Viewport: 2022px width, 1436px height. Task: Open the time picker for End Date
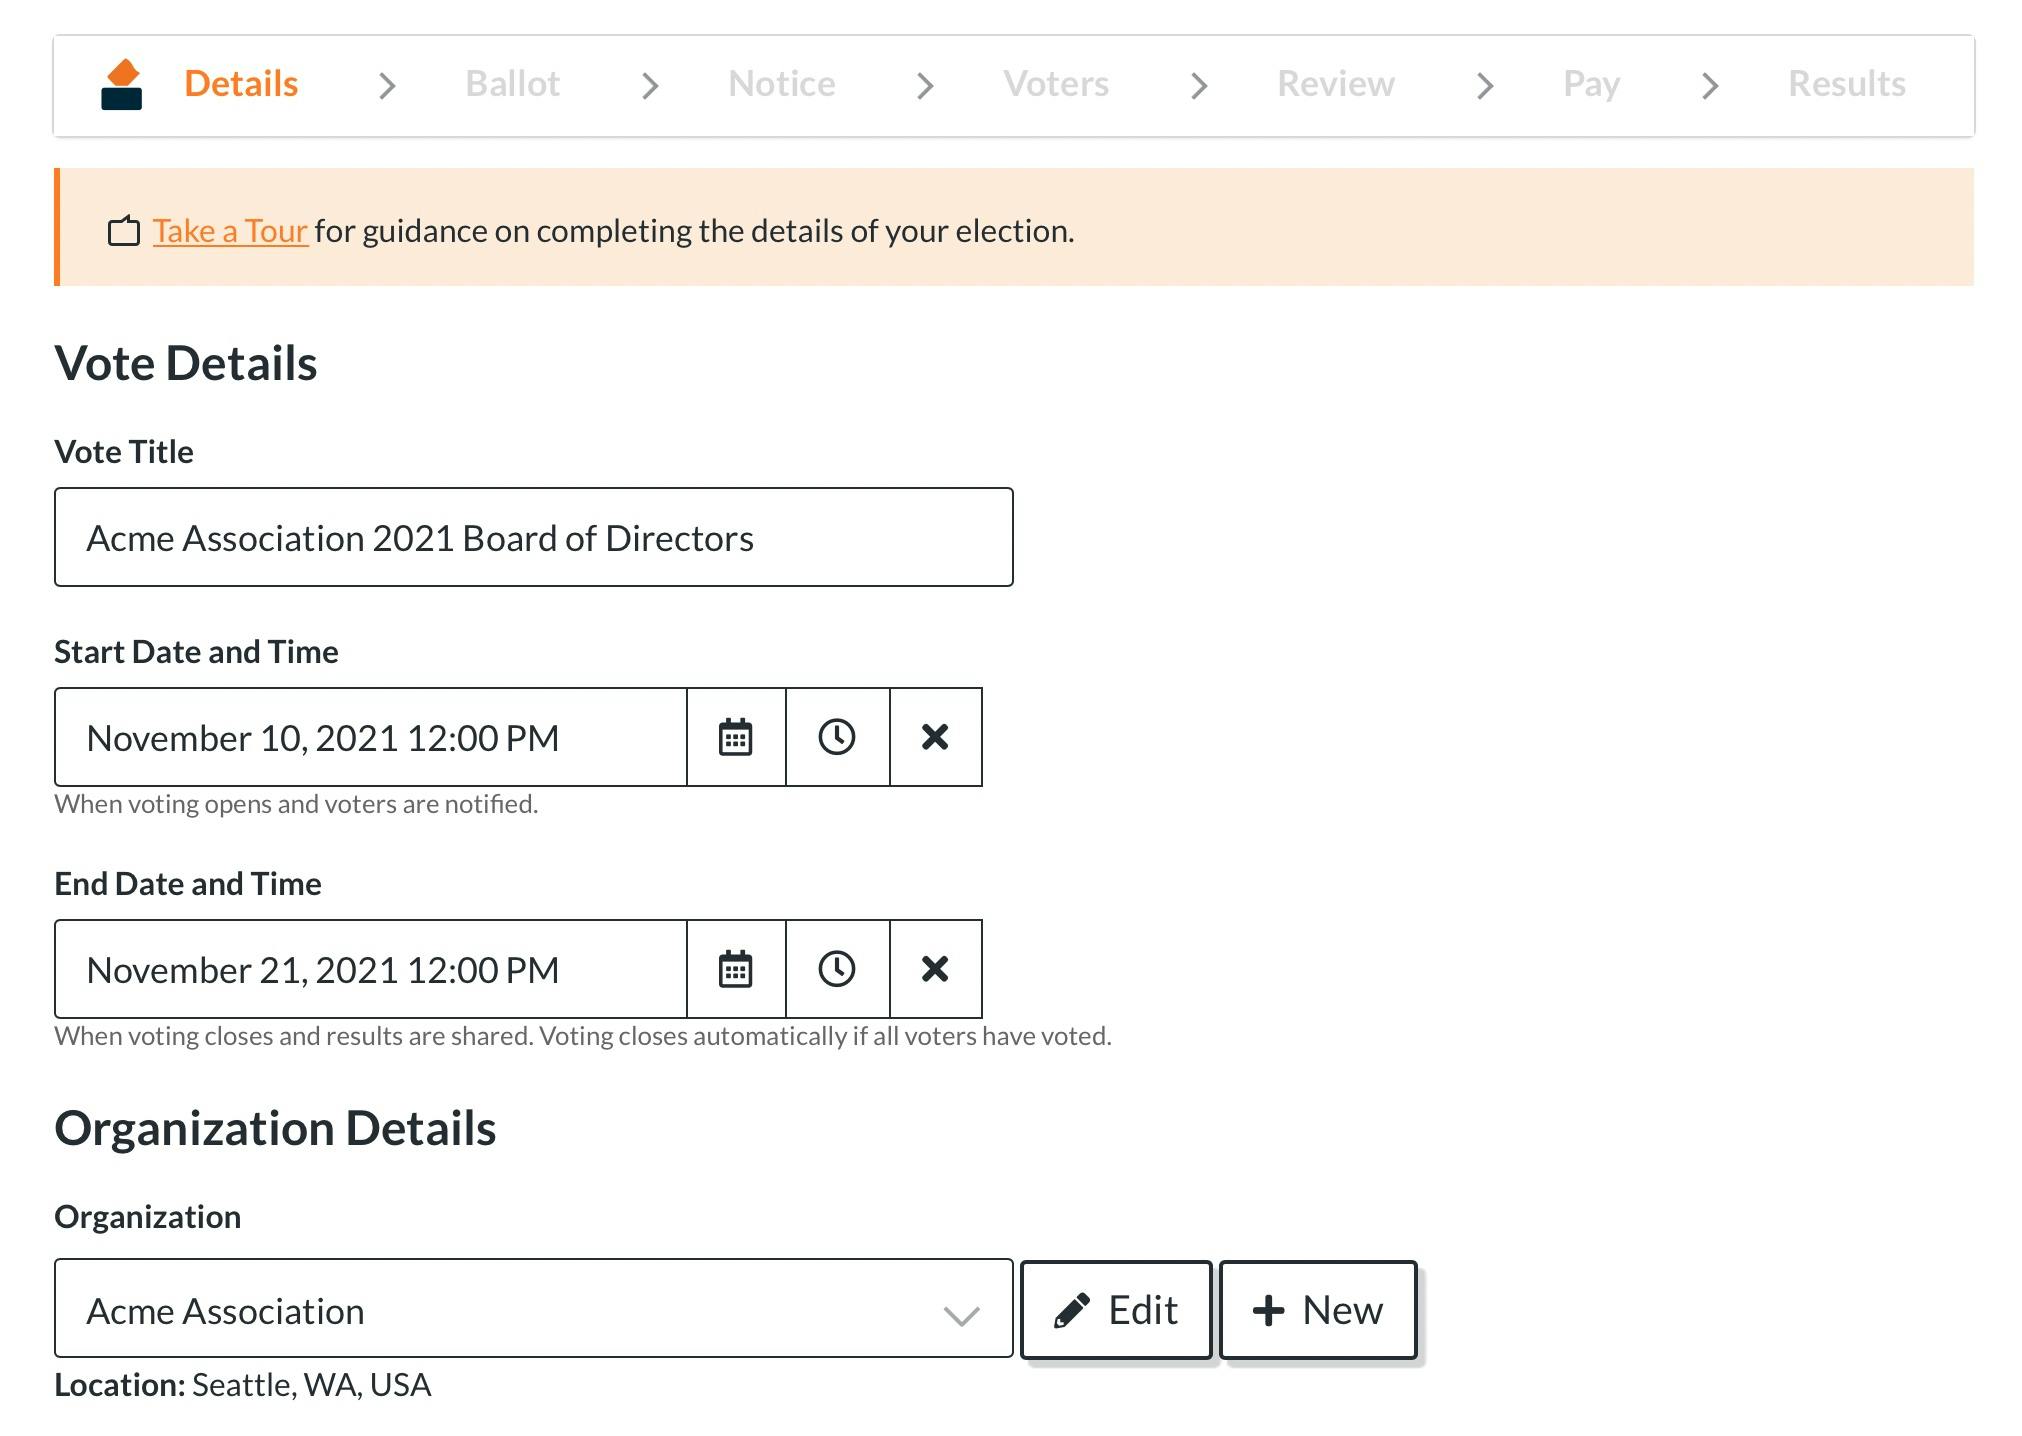tap(838, 969)
